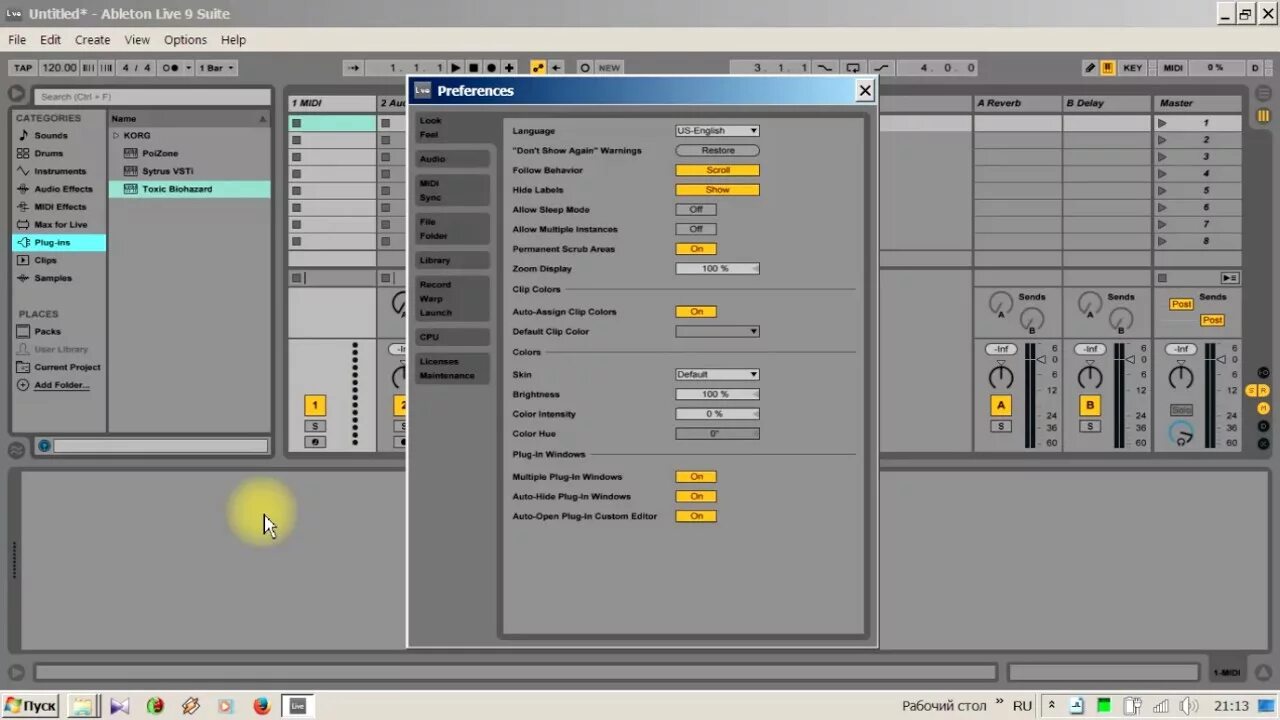Click the Instruments category icon

[x=24, y=171]
